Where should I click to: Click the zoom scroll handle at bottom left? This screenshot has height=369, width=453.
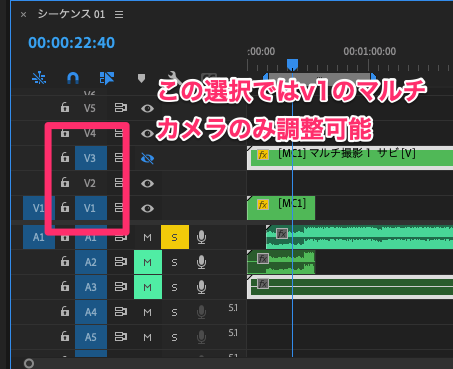tap(29, 363)
